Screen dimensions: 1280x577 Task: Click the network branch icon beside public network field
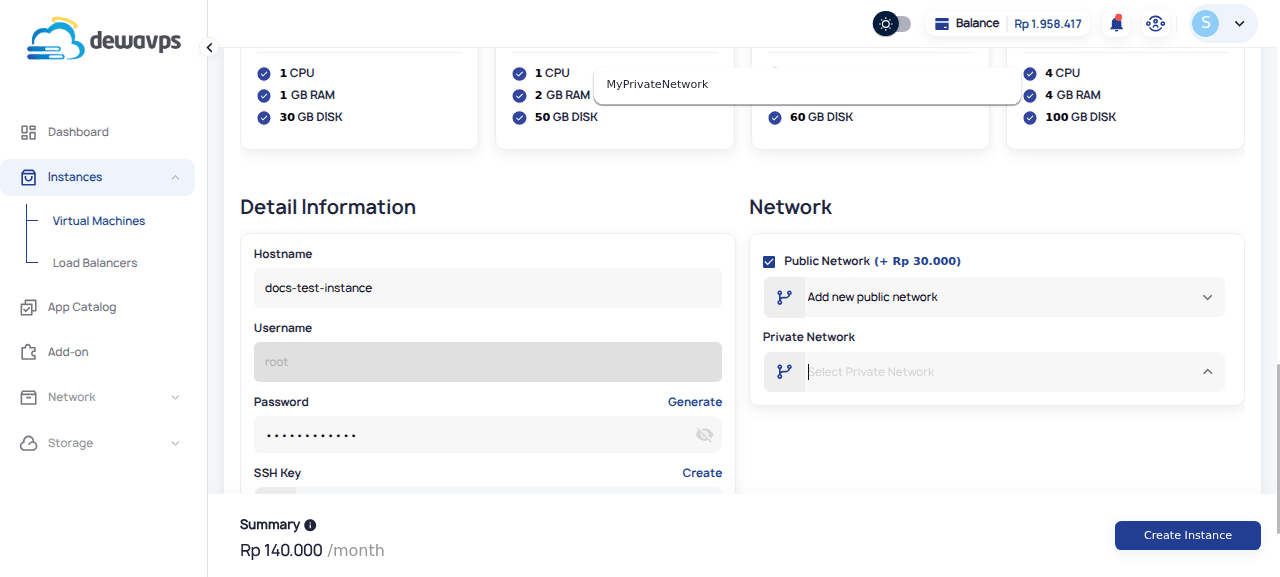(784, 296)
